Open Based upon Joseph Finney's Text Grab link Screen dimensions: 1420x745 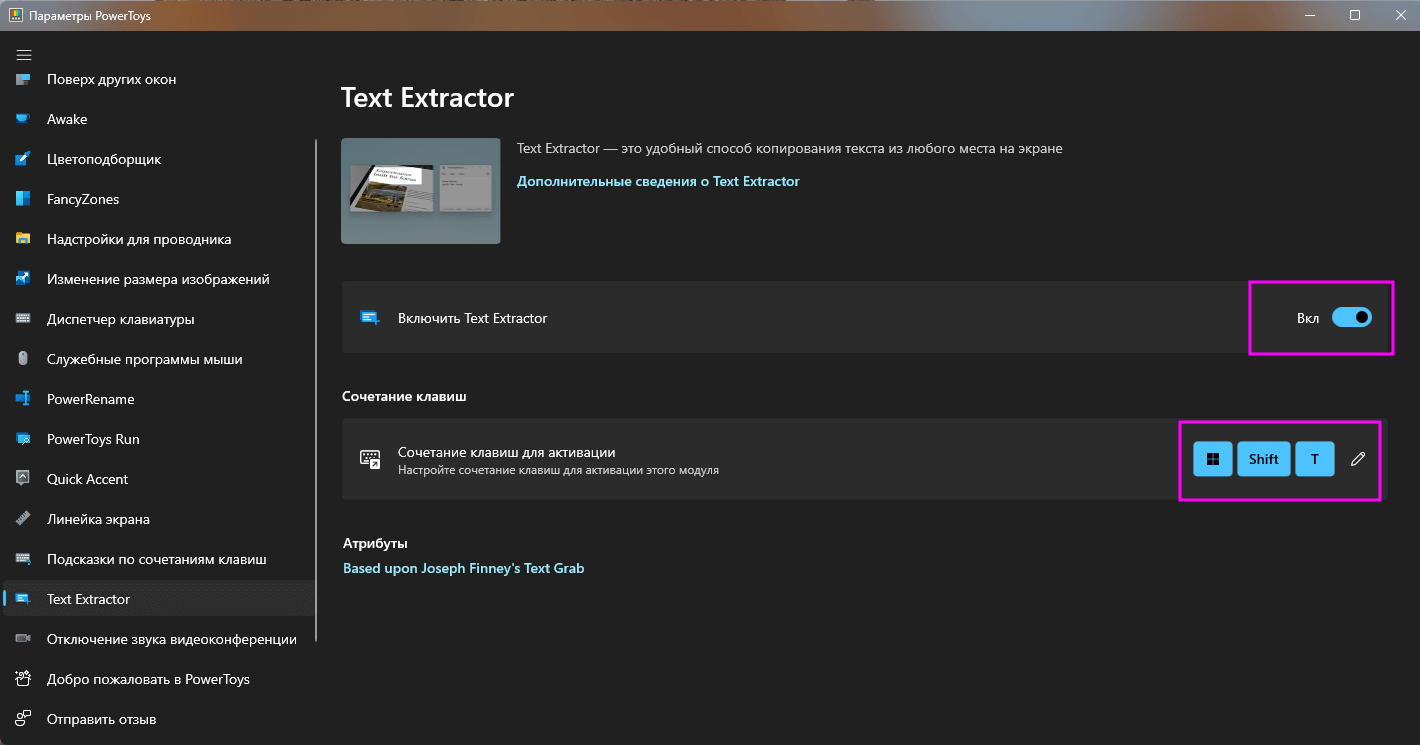(x=463, y=568)
